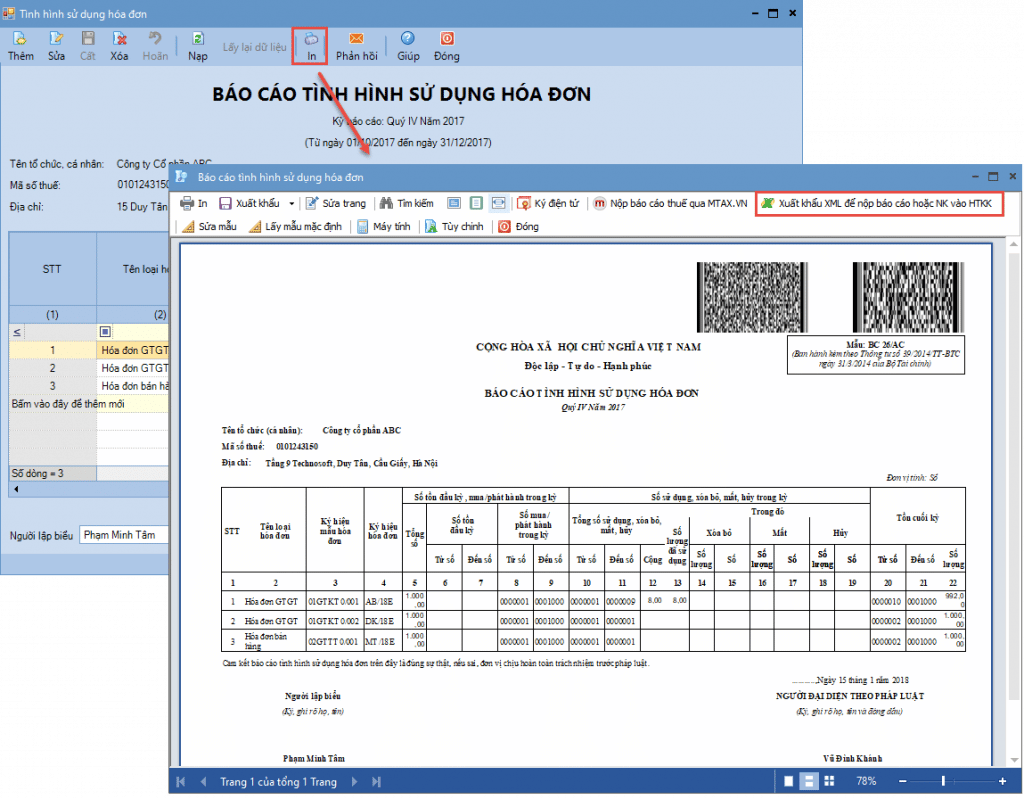Click the blue landscape page view icon
Viewport: 1024px width, 799px height.
pos(454,203)
